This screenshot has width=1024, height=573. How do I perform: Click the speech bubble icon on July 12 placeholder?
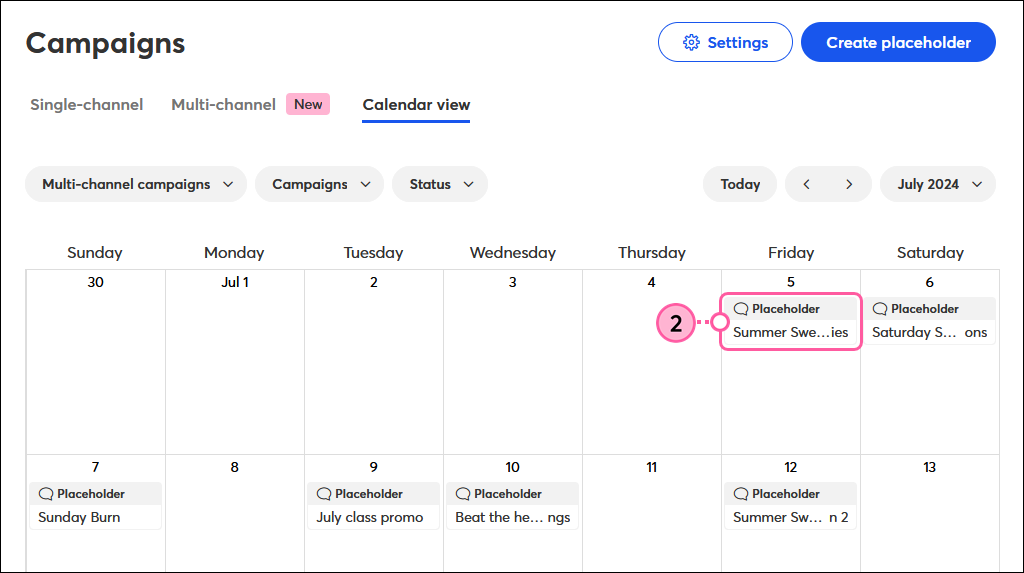click(x=741, y=493)
